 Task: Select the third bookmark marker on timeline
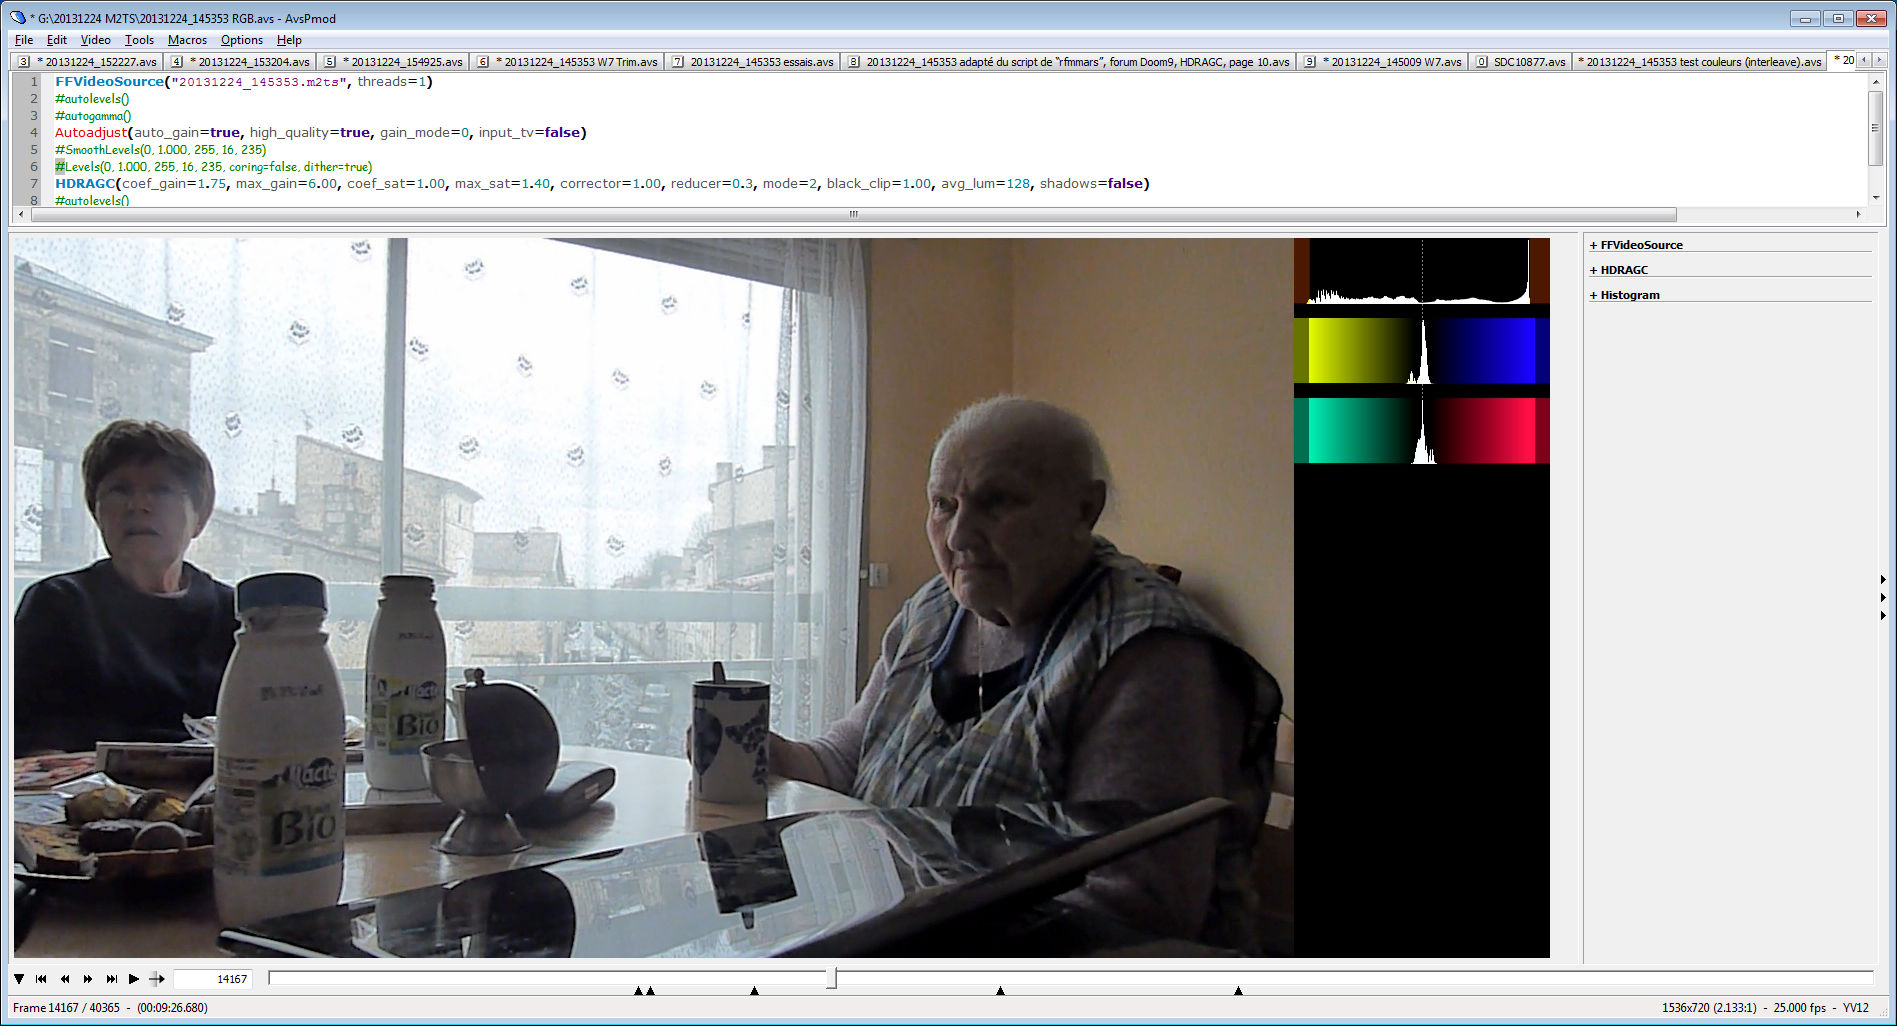coord(754,991)
